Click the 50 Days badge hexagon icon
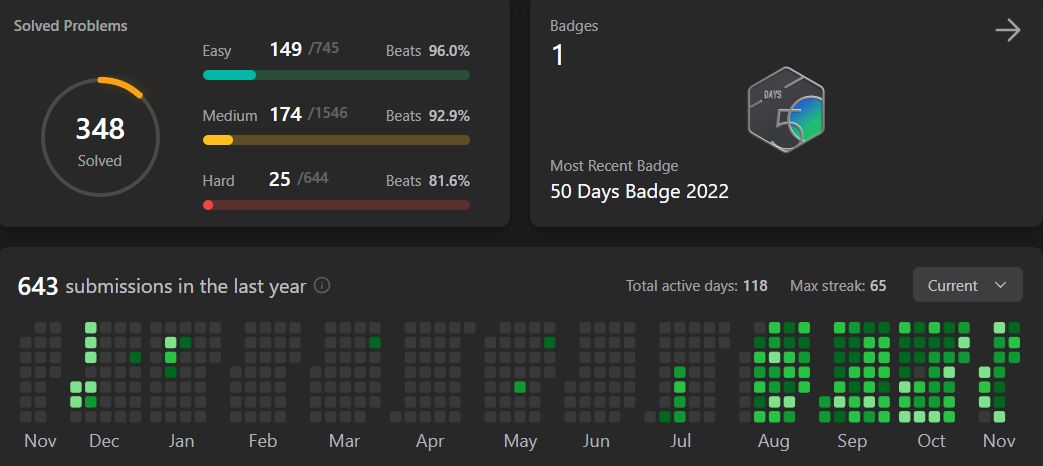 (786, 110)
